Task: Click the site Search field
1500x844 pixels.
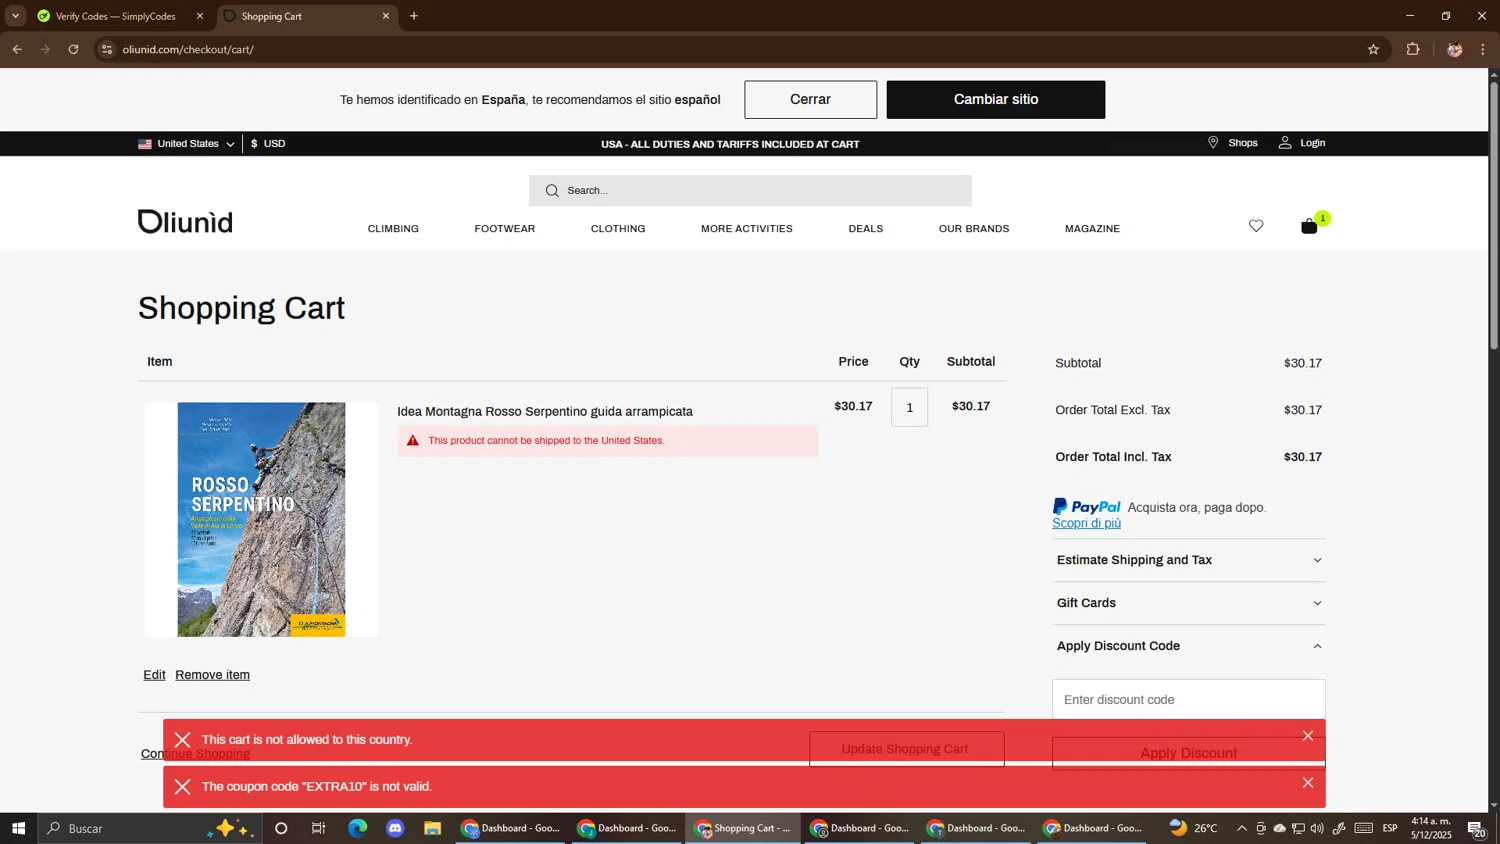Action: coord(750,191)
